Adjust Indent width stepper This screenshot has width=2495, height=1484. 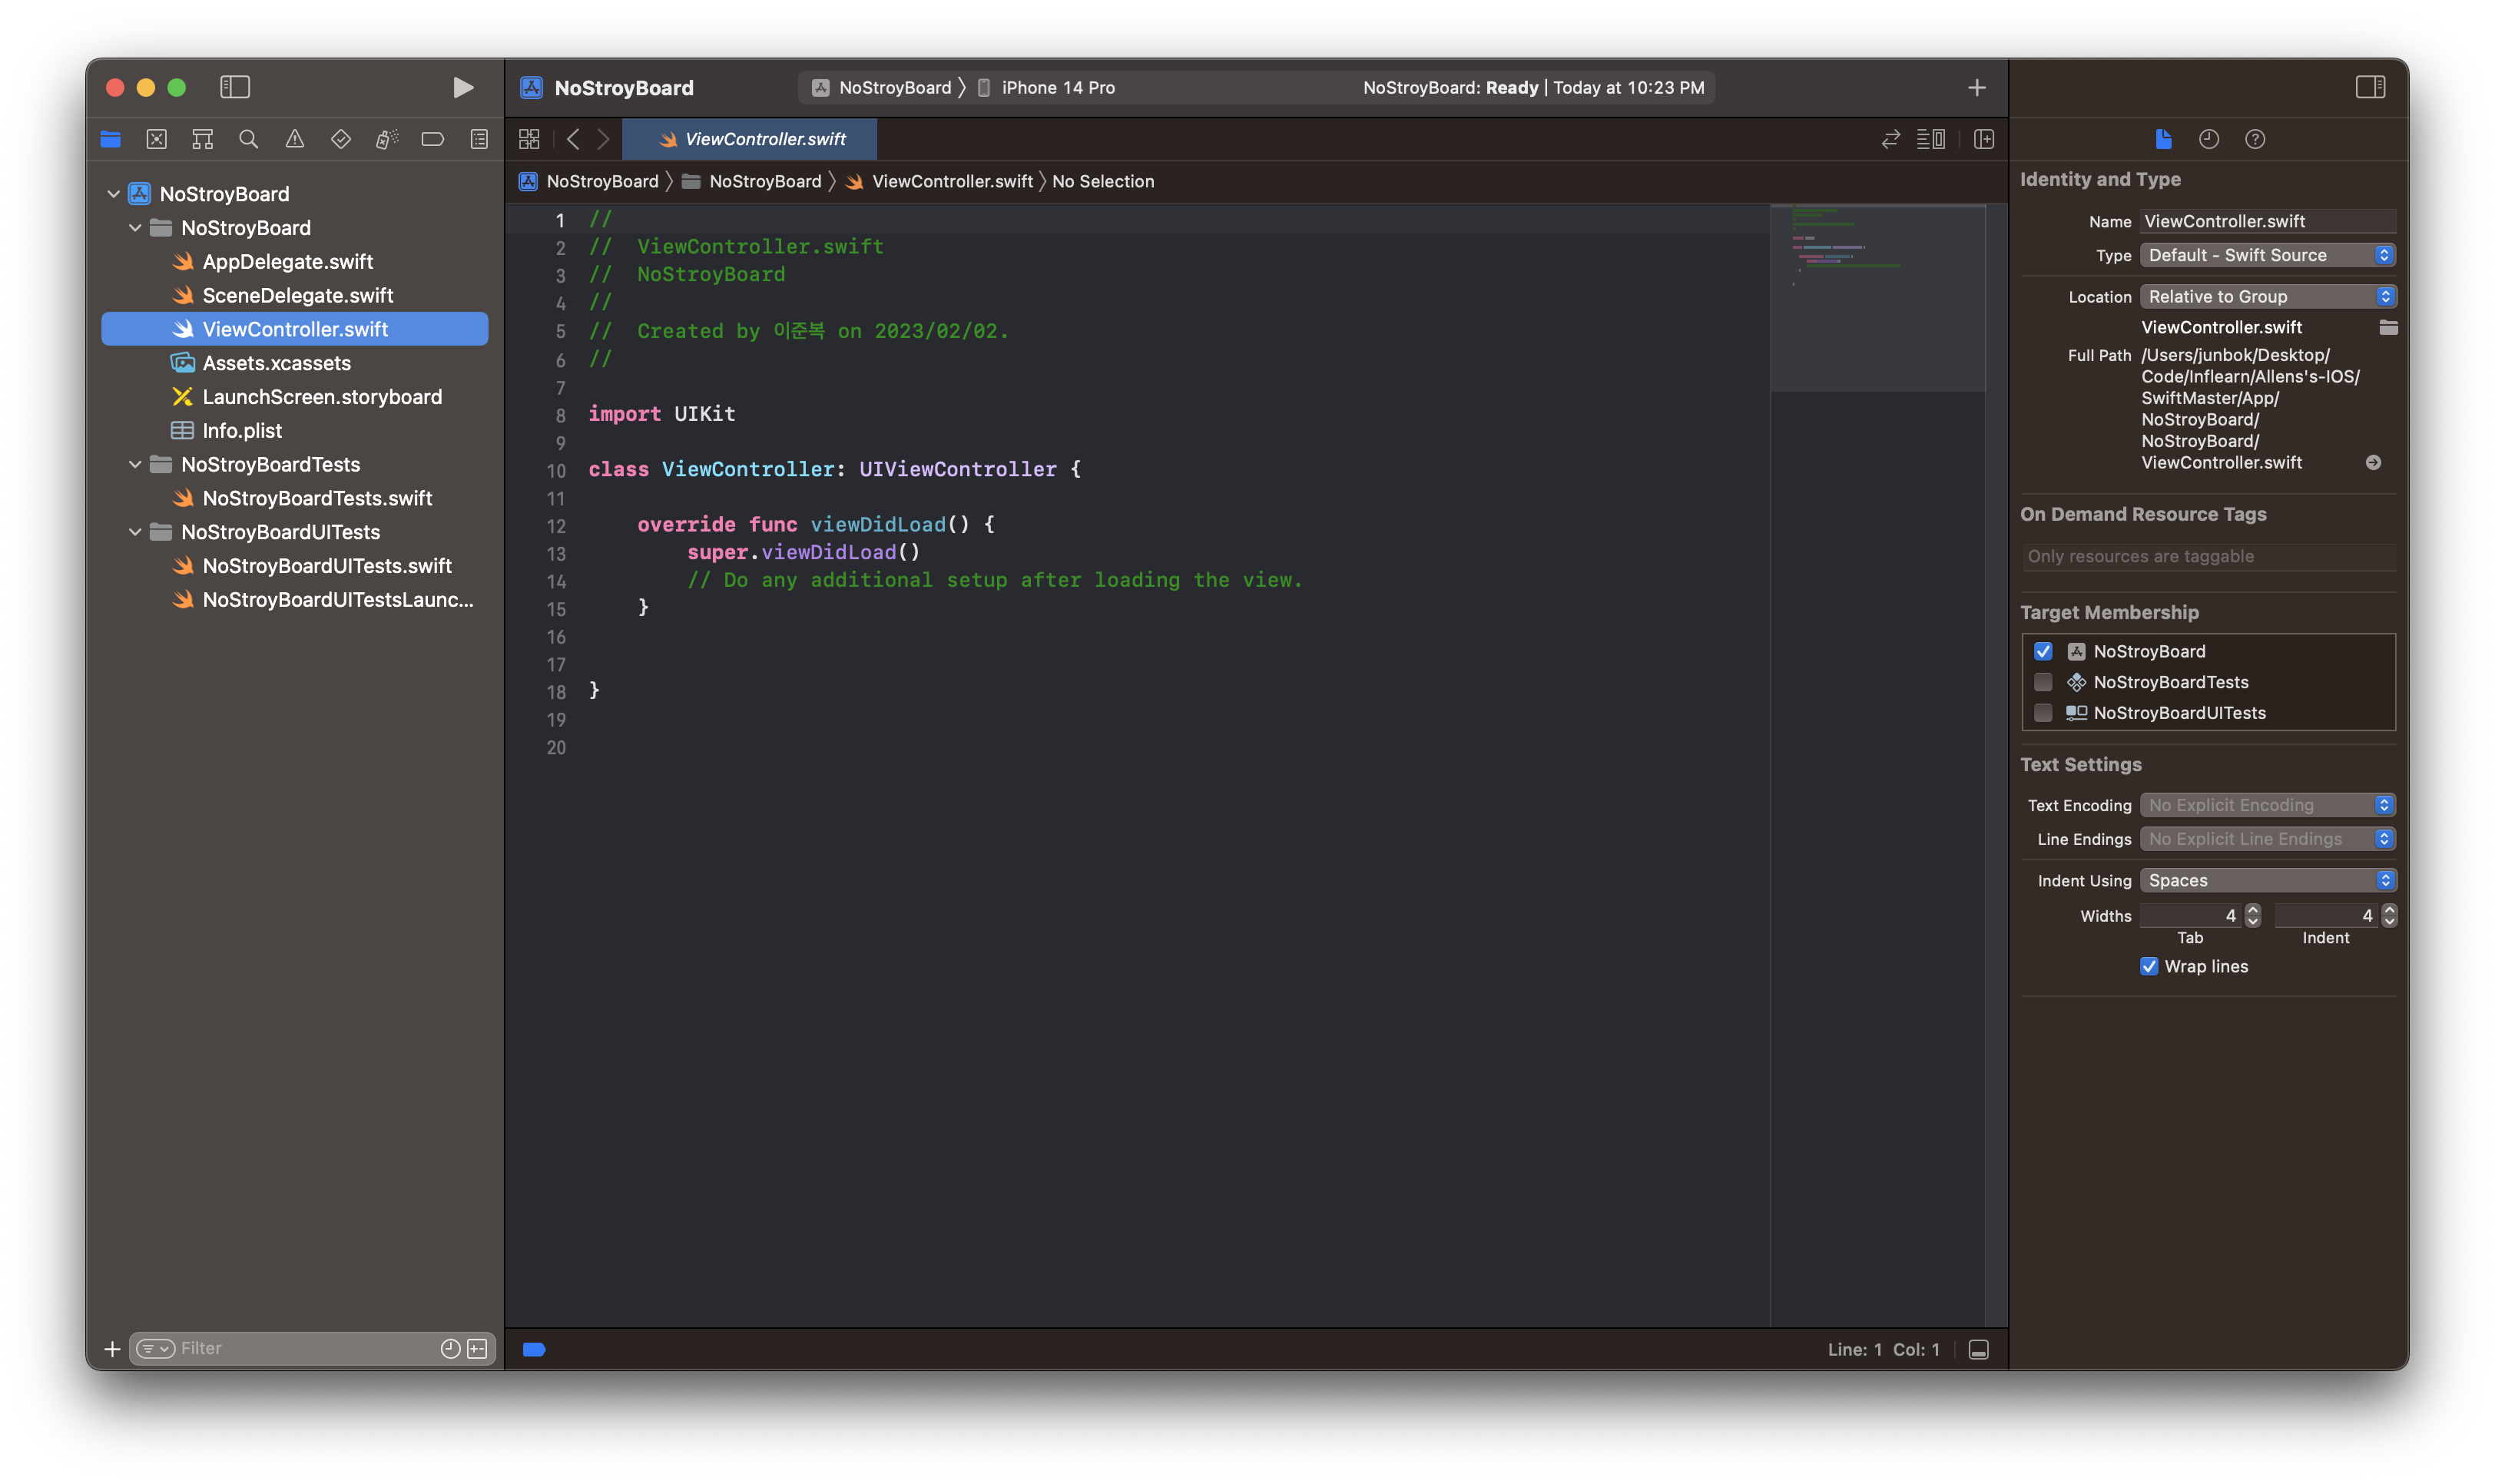(x=2389, y=915)
